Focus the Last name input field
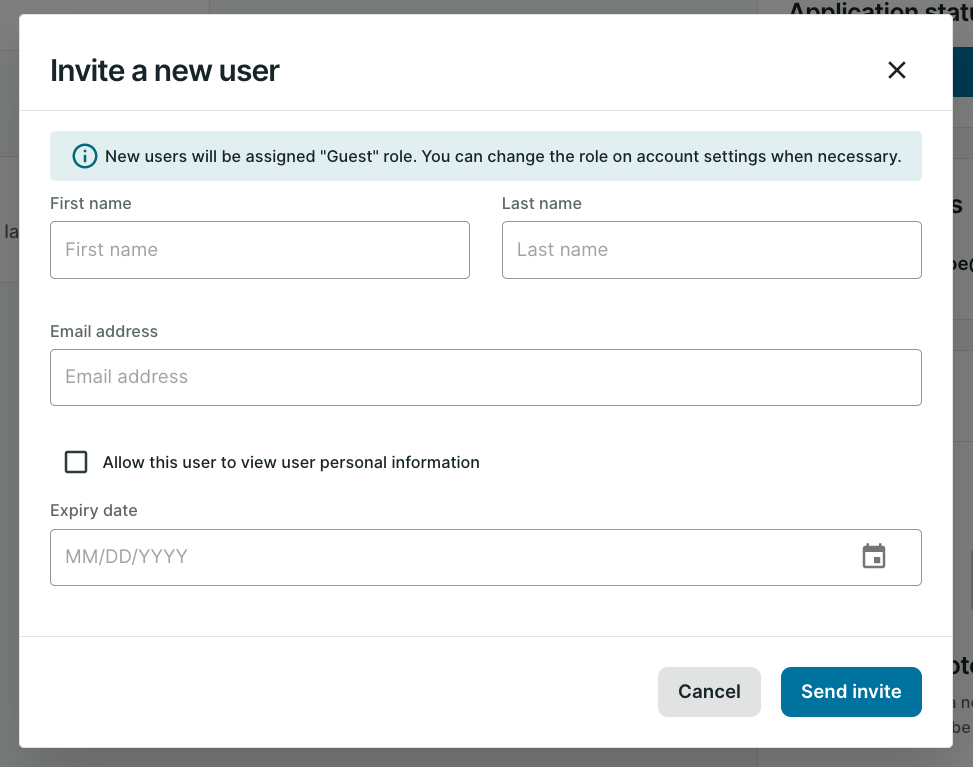Screen dimensions: 973x767 pyautogui.click(x=712, y=250)
